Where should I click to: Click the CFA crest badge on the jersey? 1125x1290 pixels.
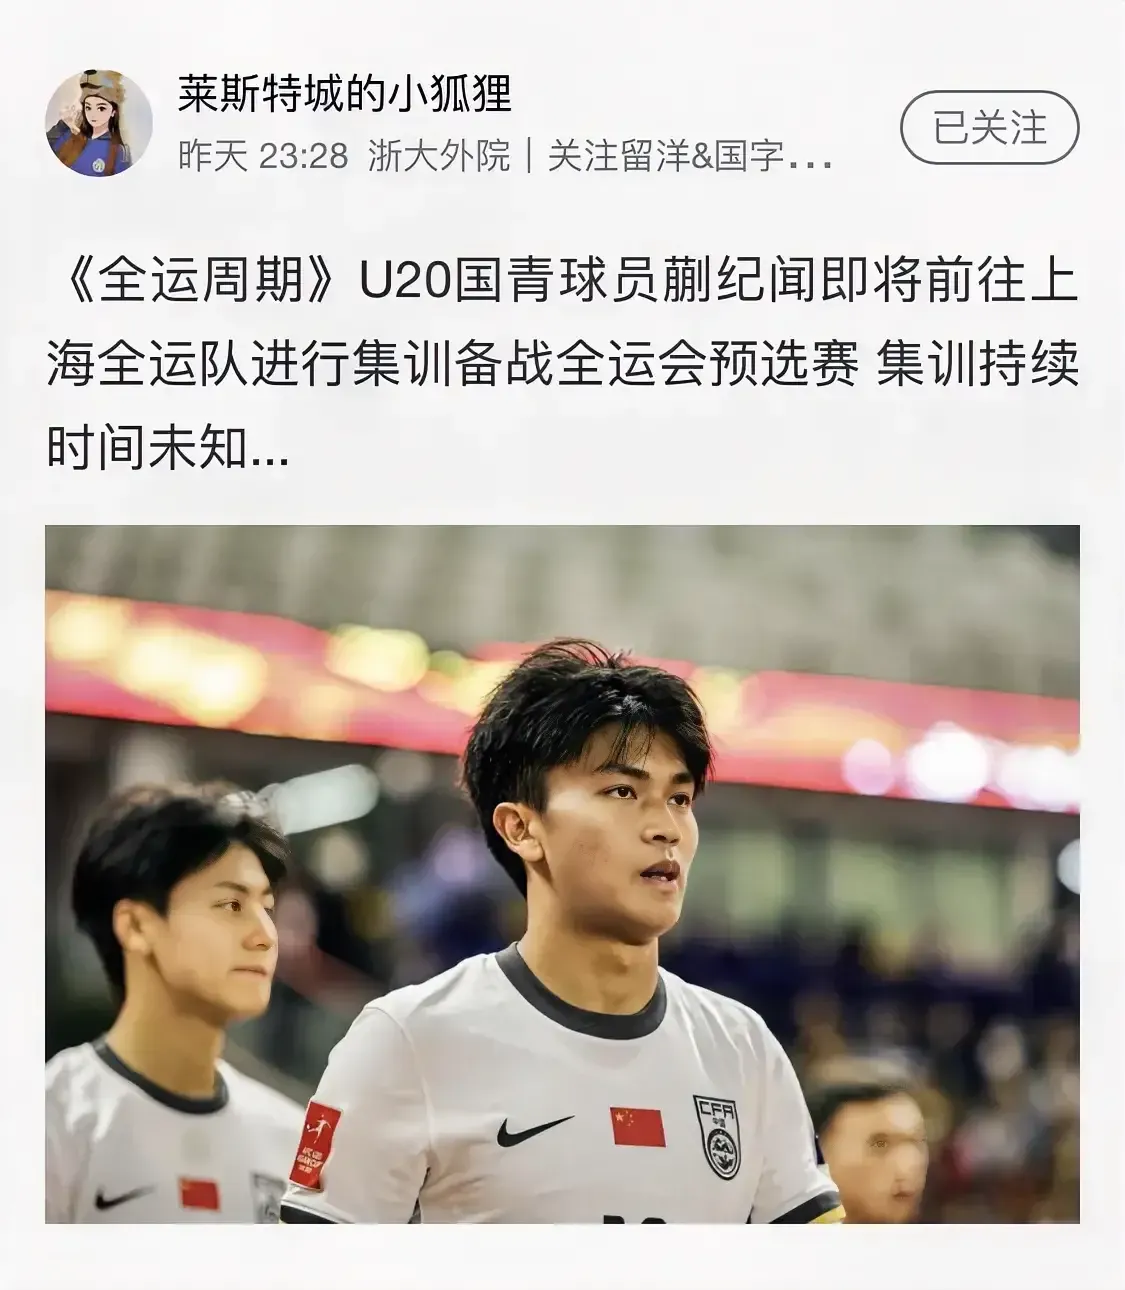point(718,1135)
